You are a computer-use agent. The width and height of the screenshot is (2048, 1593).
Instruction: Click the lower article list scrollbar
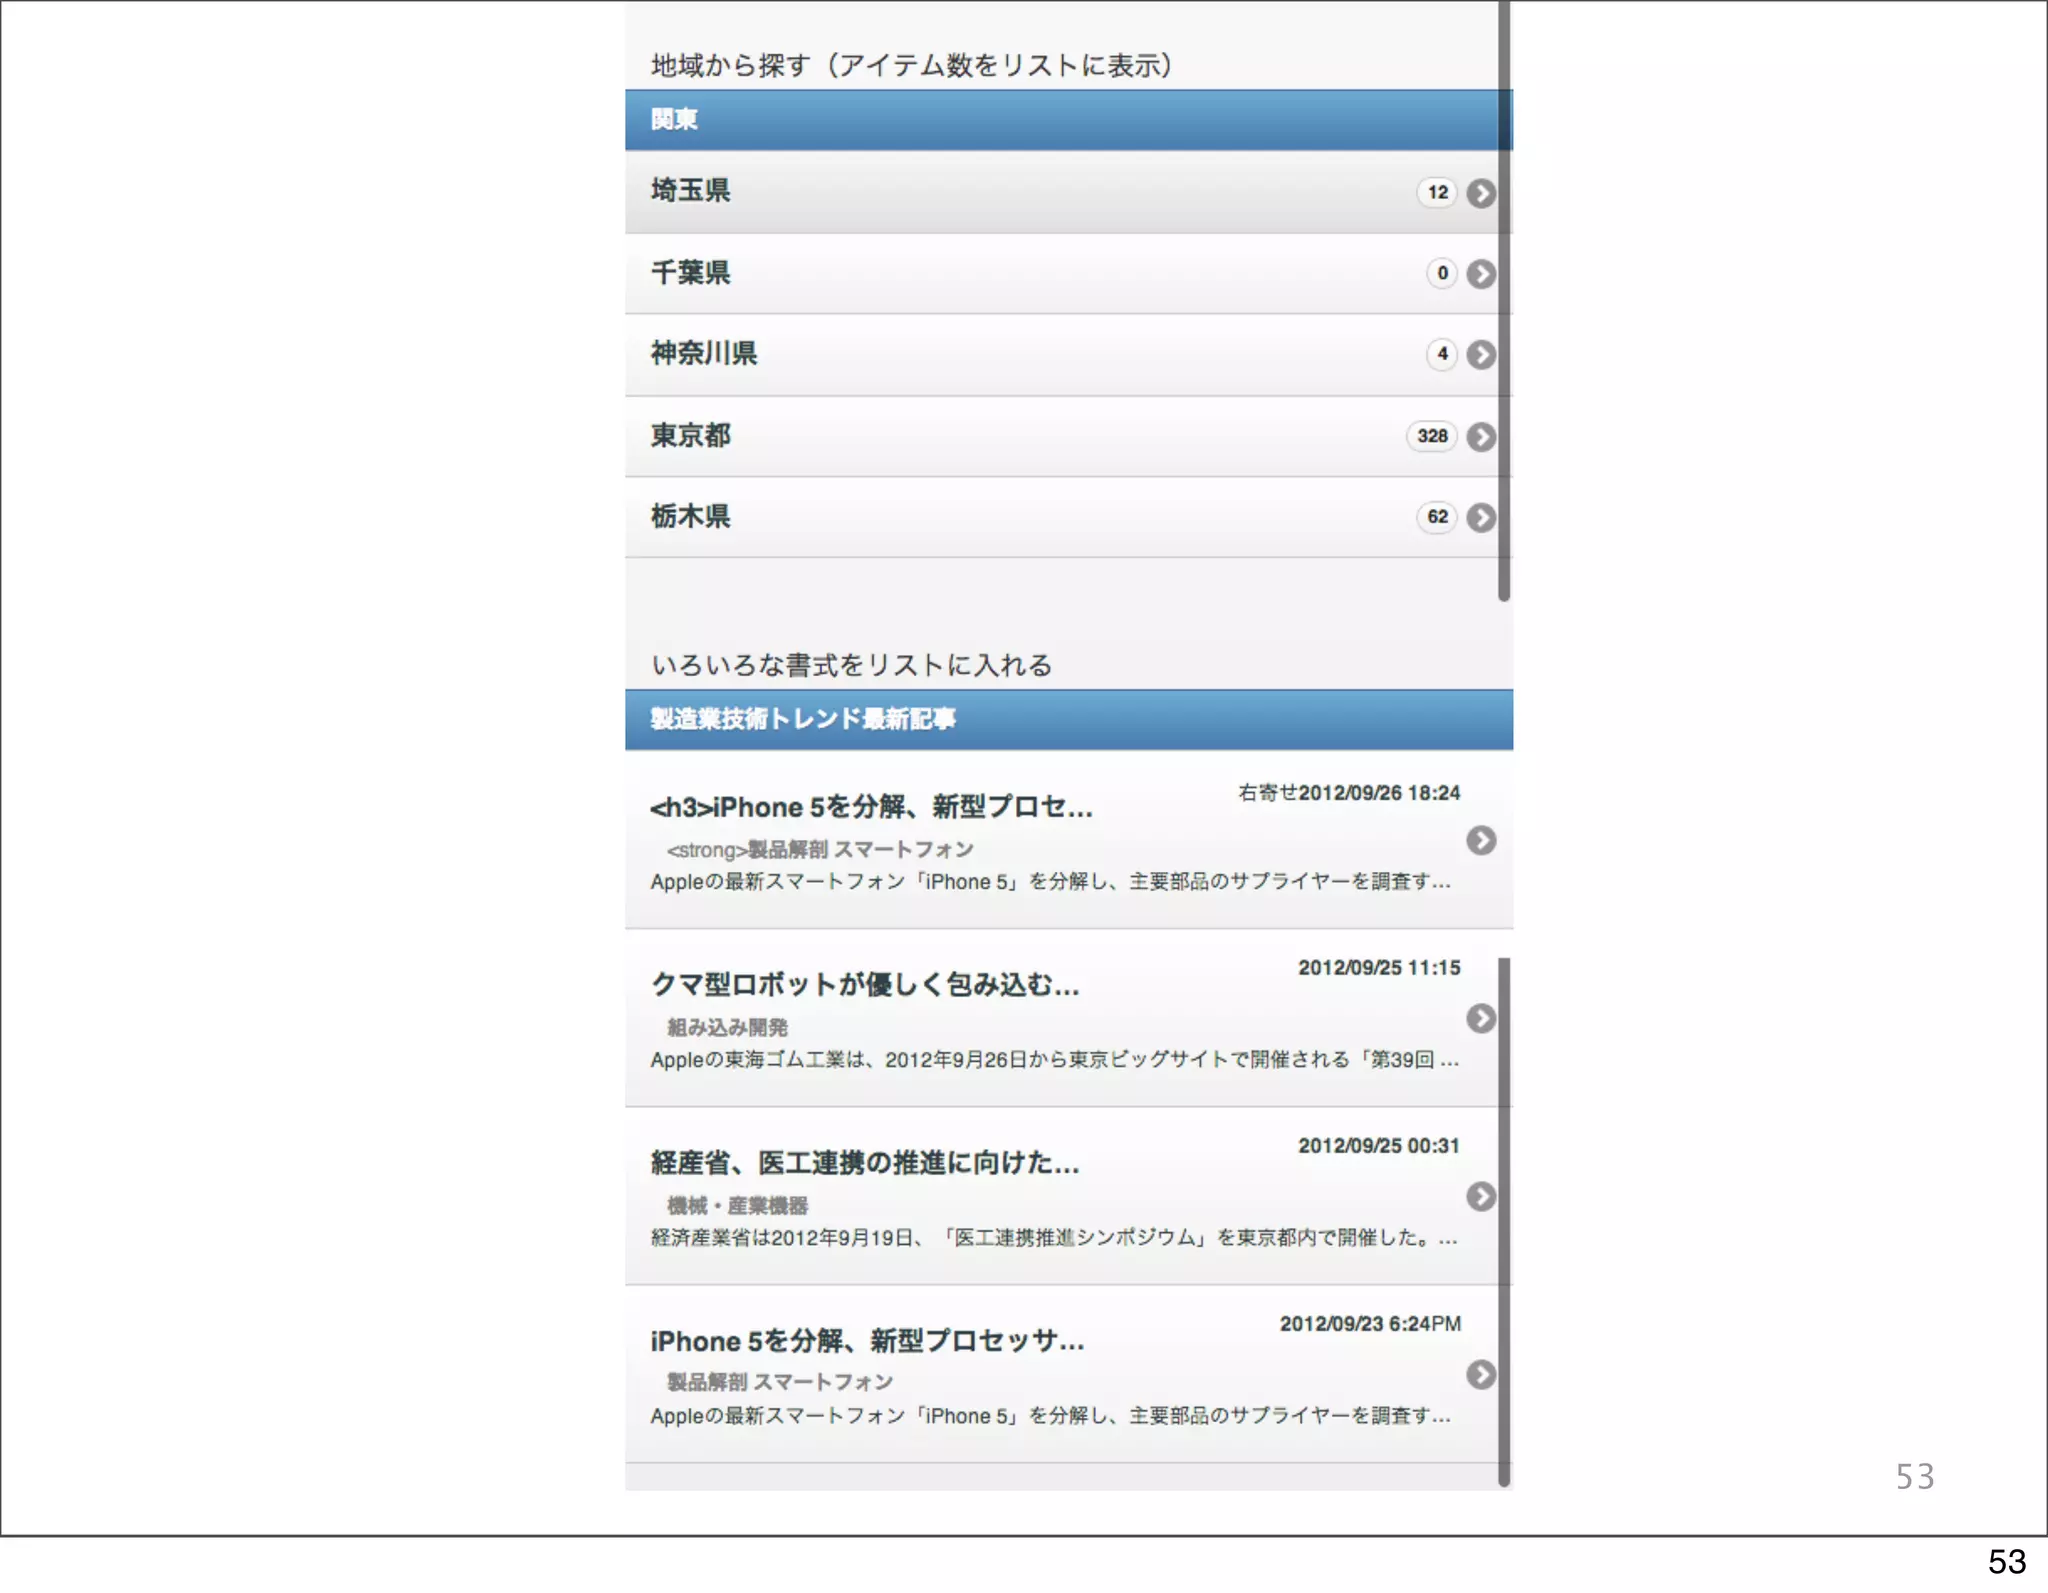pos(1504,1220)
